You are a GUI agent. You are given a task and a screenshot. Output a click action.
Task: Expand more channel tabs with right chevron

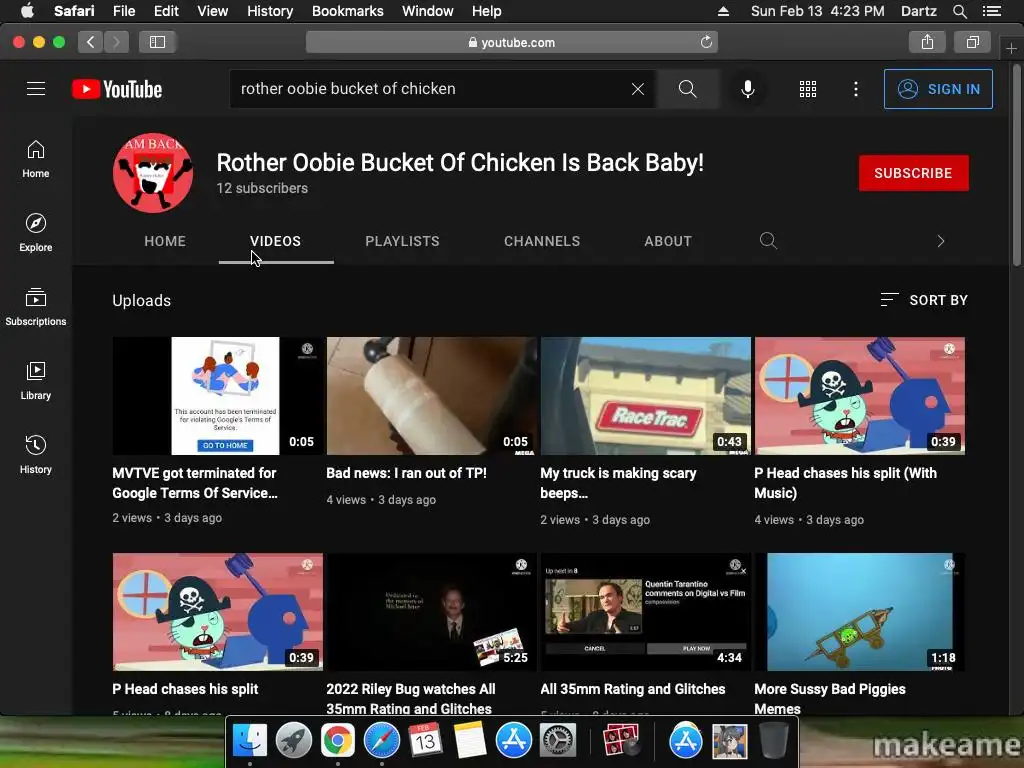pyautogui.click(x=940, y=241)
